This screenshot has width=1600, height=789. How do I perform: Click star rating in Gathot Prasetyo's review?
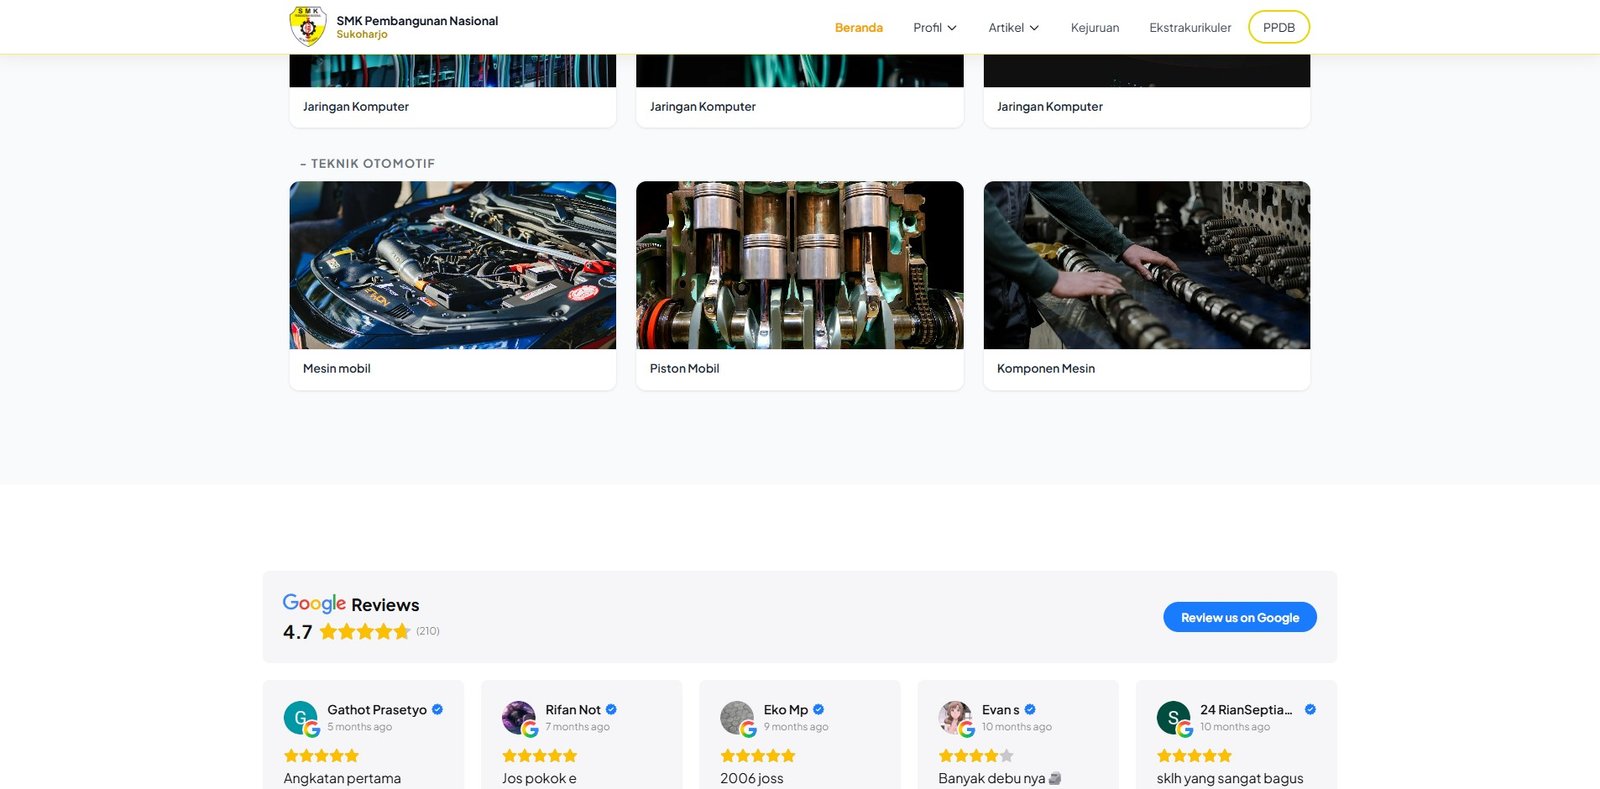(x=321, y=756)
